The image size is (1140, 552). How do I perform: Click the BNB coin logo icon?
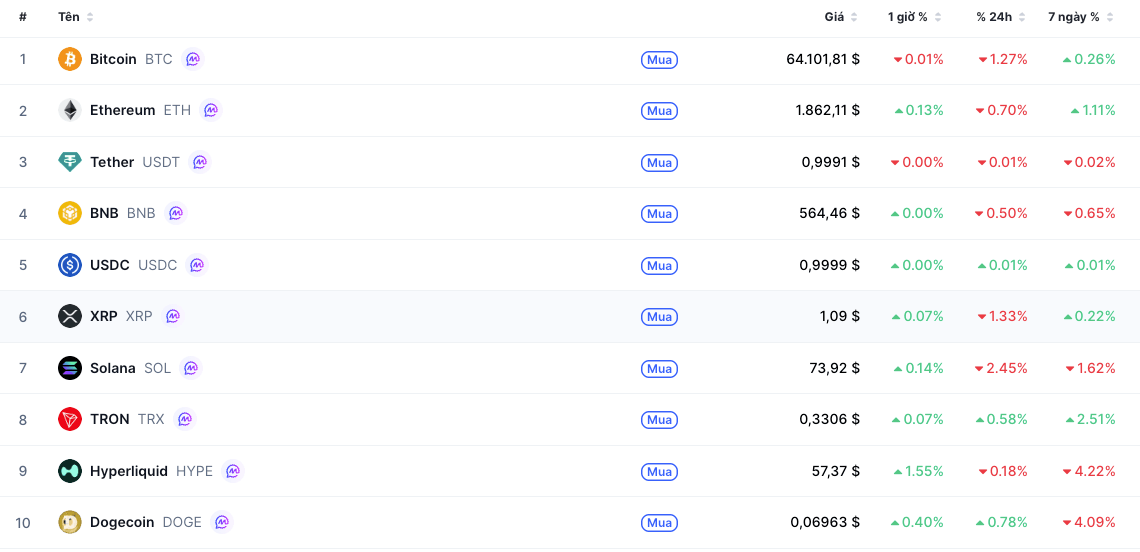tap(70, 213)
